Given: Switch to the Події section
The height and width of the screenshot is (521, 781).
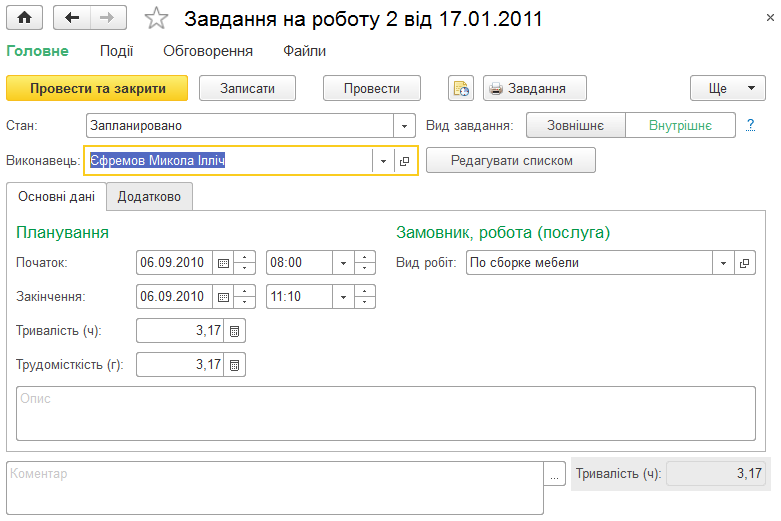Looking at the screenshot, I should (x=117, y=51).
